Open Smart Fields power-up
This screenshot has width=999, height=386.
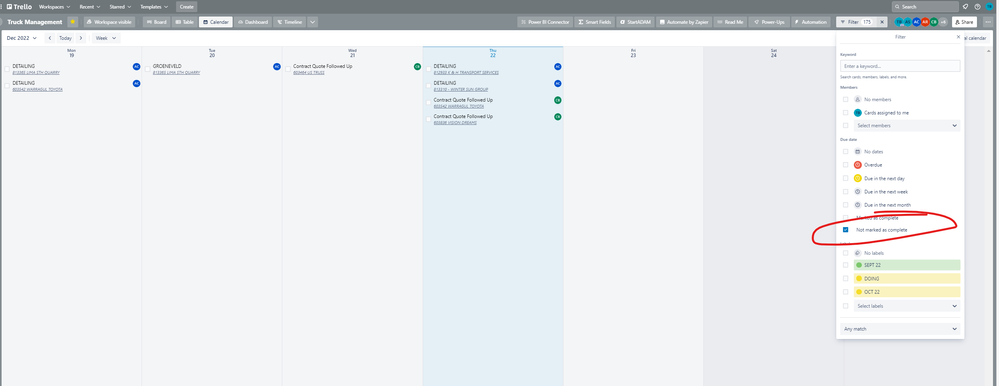594,22
